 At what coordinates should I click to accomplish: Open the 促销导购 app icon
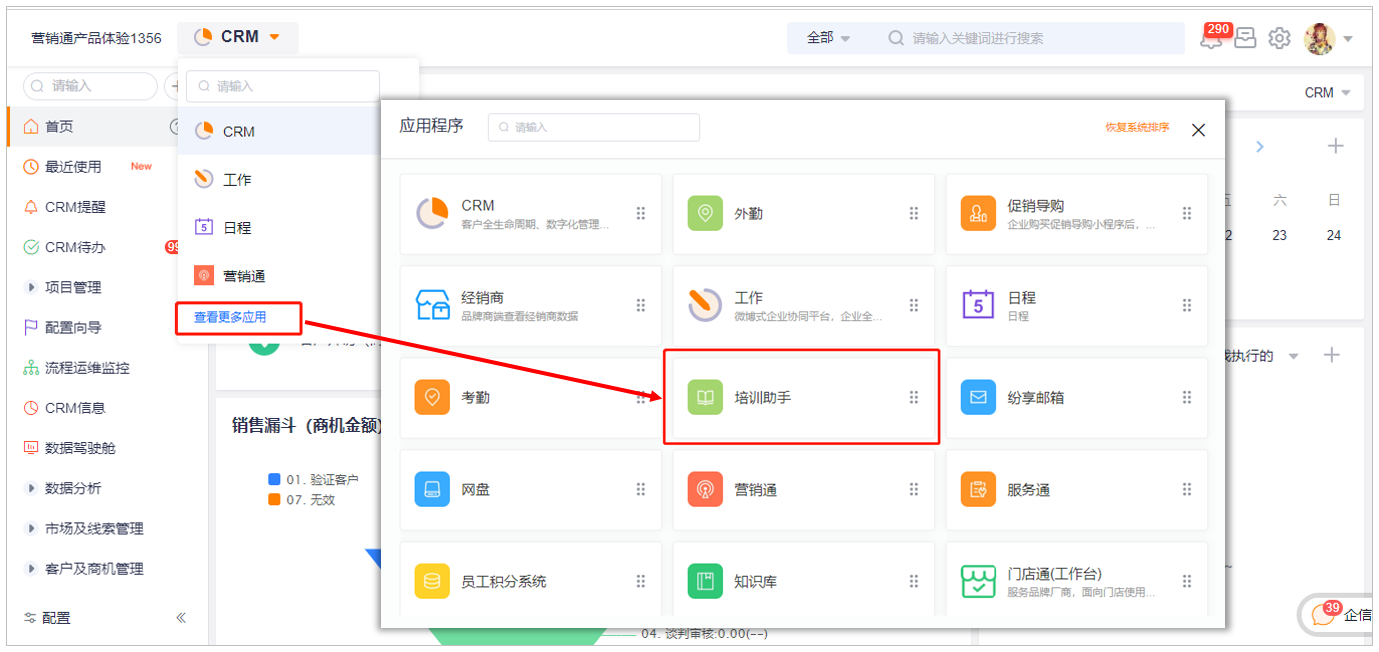pyautogui.click(x=978, y=213)
